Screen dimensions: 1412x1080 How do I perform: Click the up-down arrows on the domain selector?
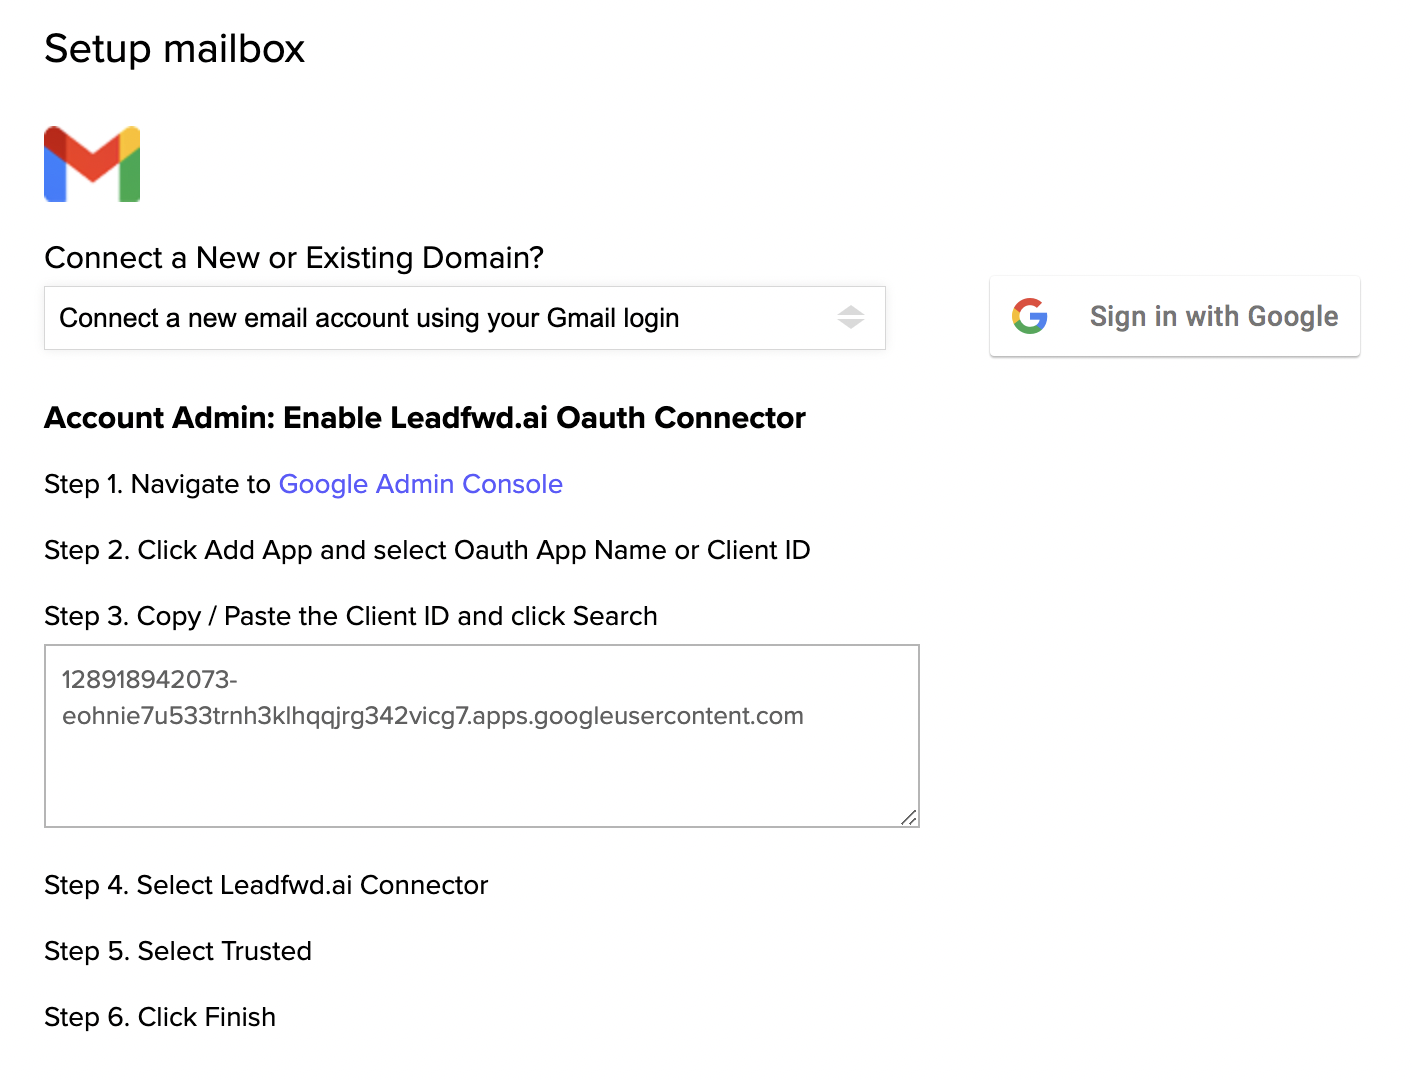pyautogui.click(x=850, y=318)
